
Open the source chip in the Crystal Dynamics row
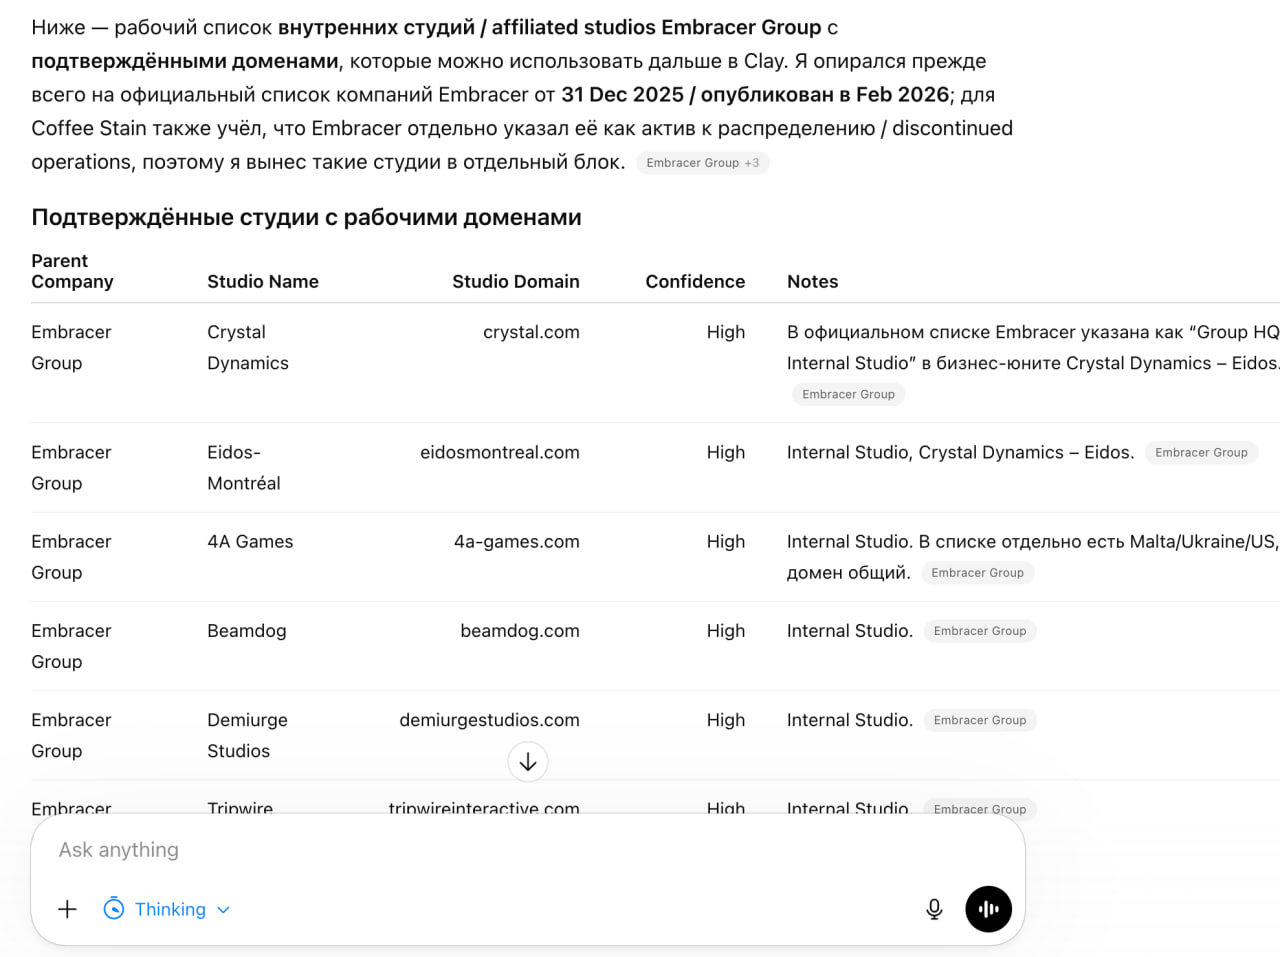pos(848,394)
